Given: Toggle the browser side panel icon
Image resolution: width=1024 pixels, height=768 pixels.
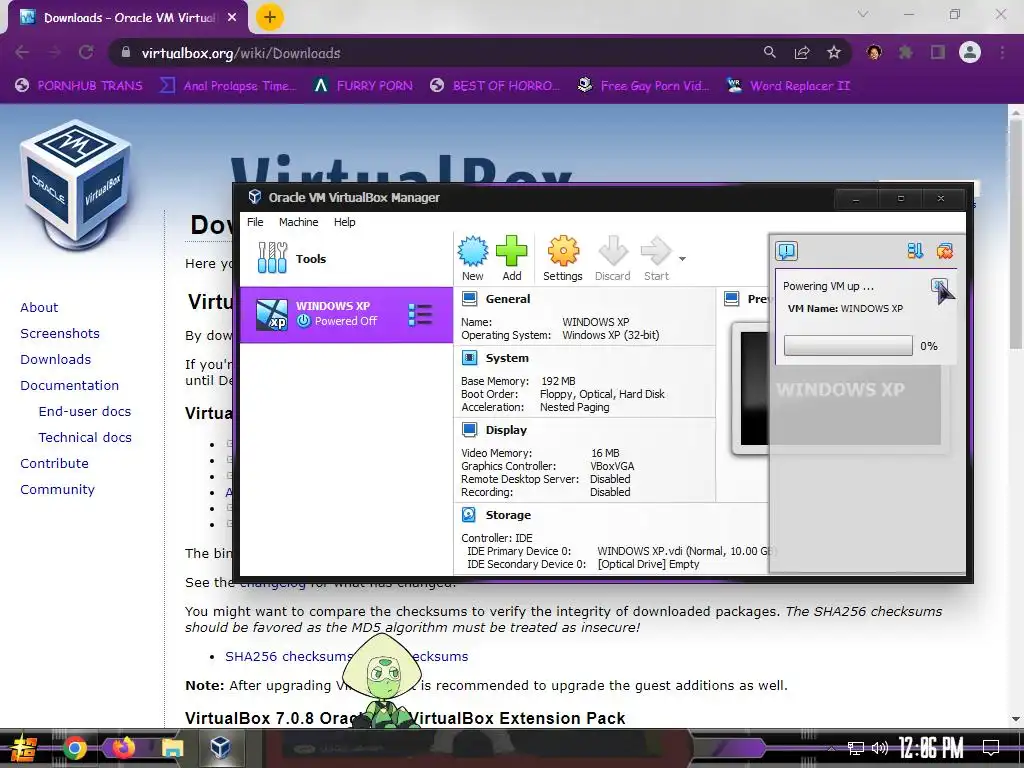Looking at the screenshot, I should point(938,52).
